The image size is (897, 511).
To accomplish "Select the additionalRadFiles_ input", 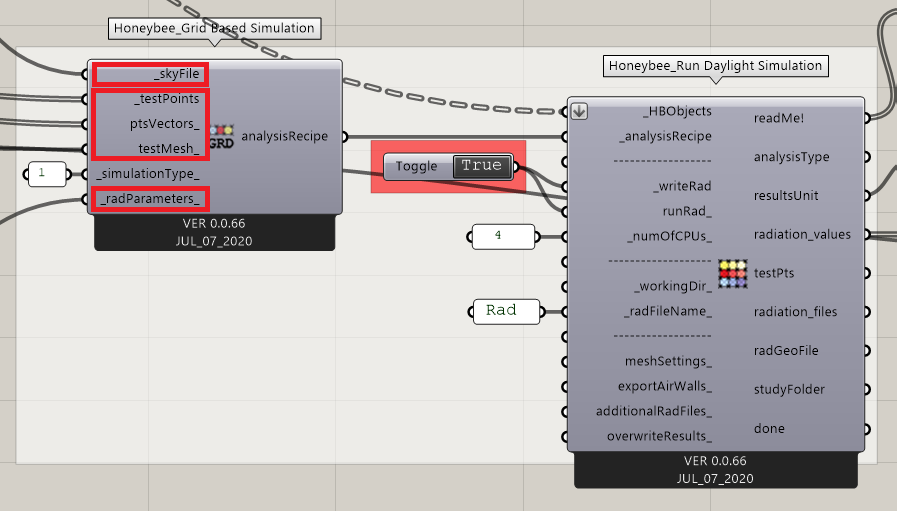I will [654, 411].
